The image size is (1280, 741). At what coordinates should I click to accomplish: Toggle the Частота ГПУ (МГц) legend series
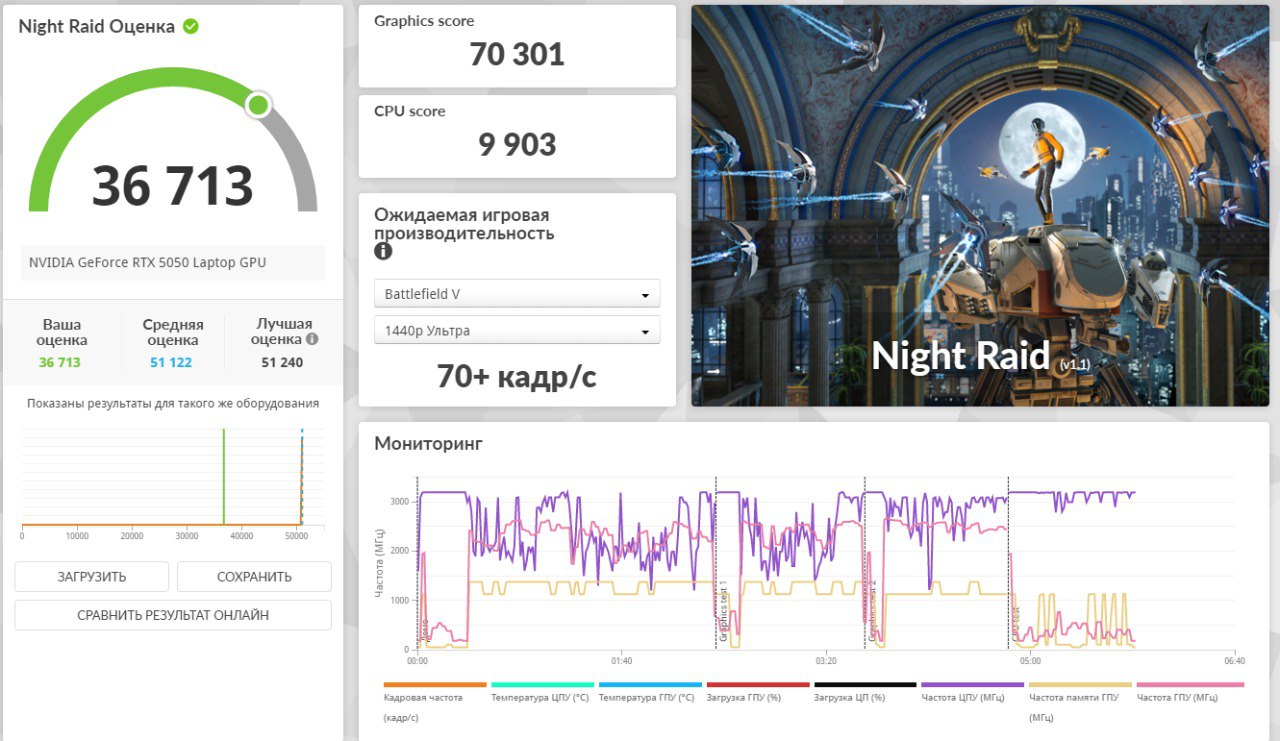(1188, 692)
